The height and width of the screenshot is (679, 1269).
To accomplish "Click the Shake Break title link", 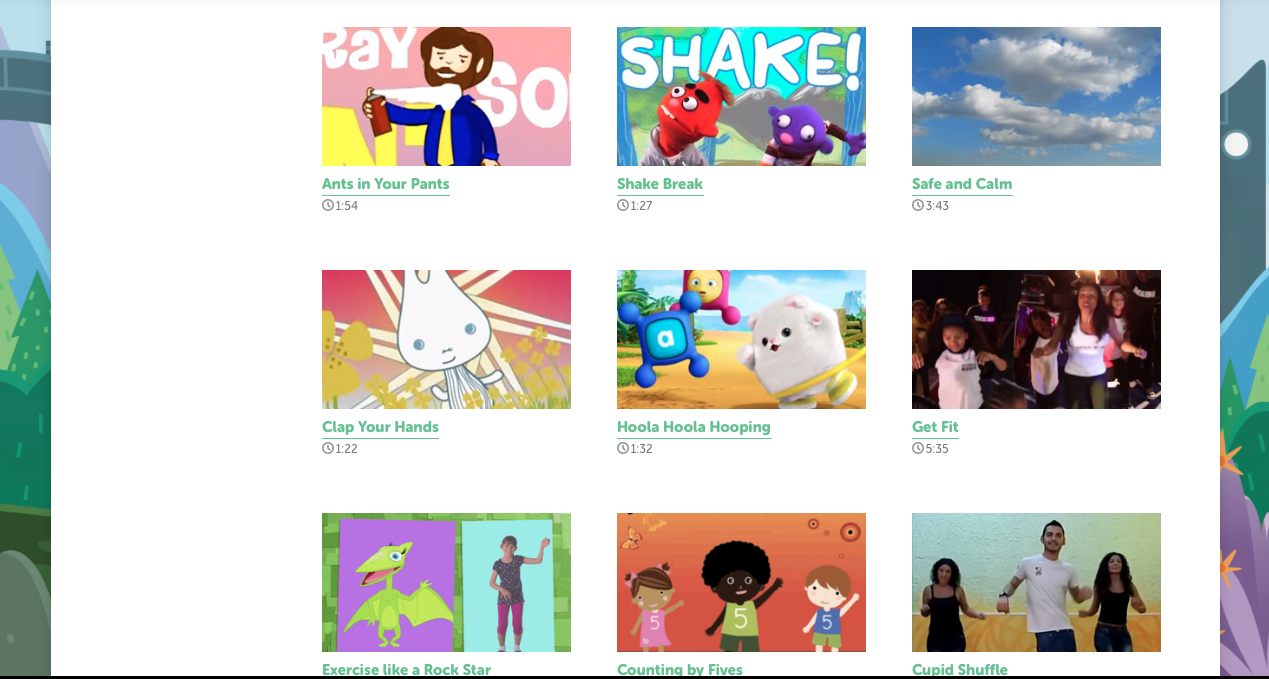I will click(660, 184).
